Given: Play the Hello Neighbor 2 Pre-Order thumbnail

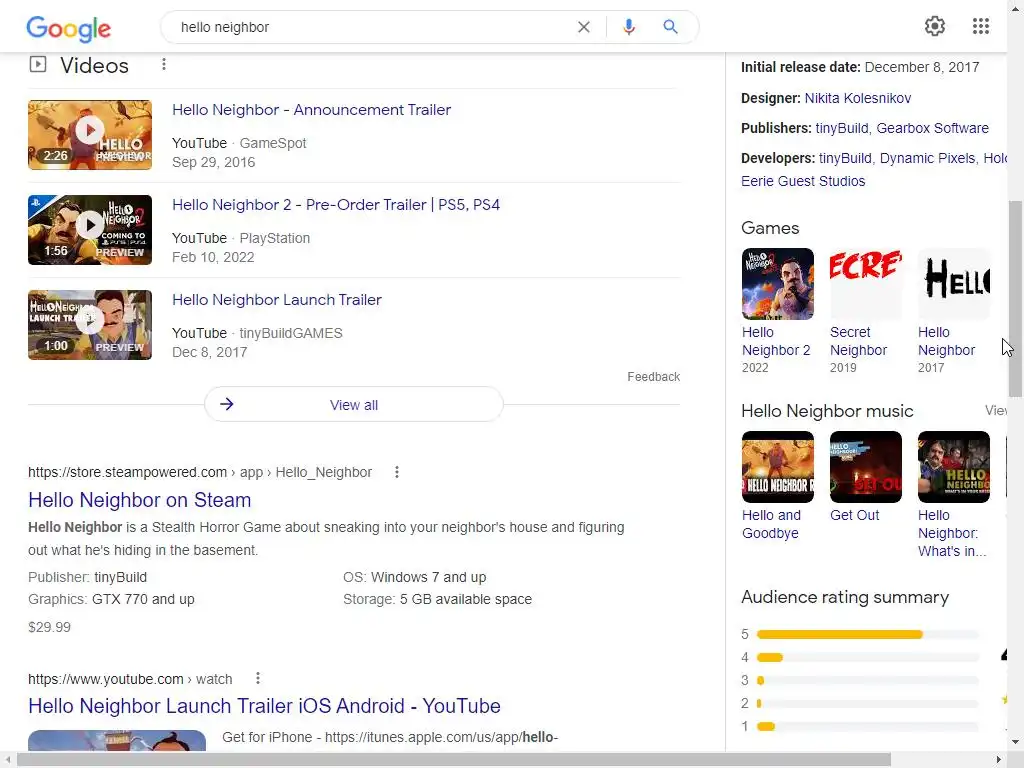Looking at the screenshot, I should [90, 230].
